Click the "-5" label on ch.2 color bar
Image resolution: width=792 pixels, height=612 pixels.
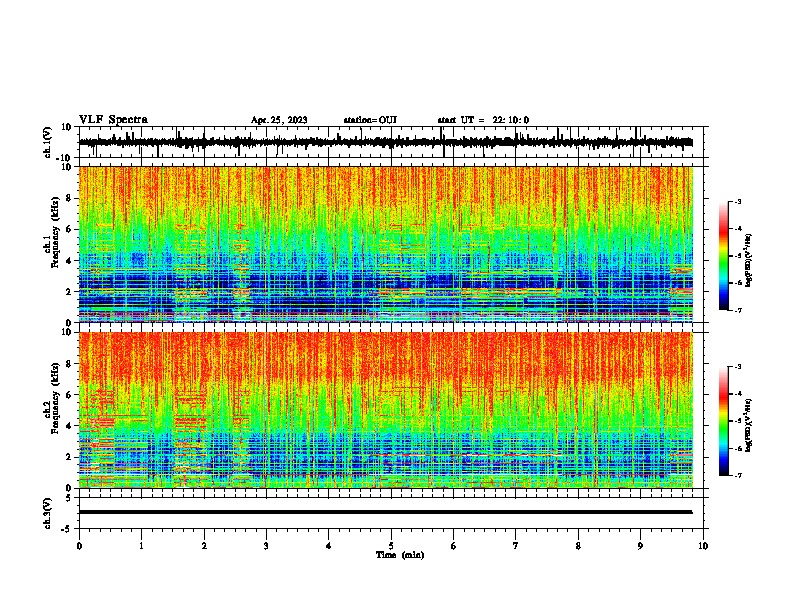point(738,421)
